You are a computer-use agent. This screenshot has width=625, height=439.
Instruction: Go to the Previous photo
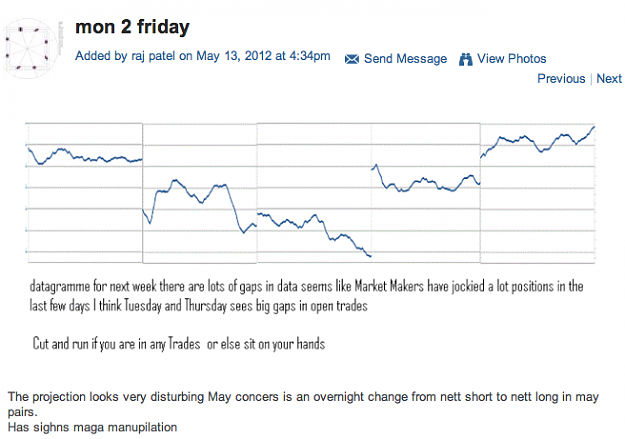pyautogui.click(x=561, y=79)
